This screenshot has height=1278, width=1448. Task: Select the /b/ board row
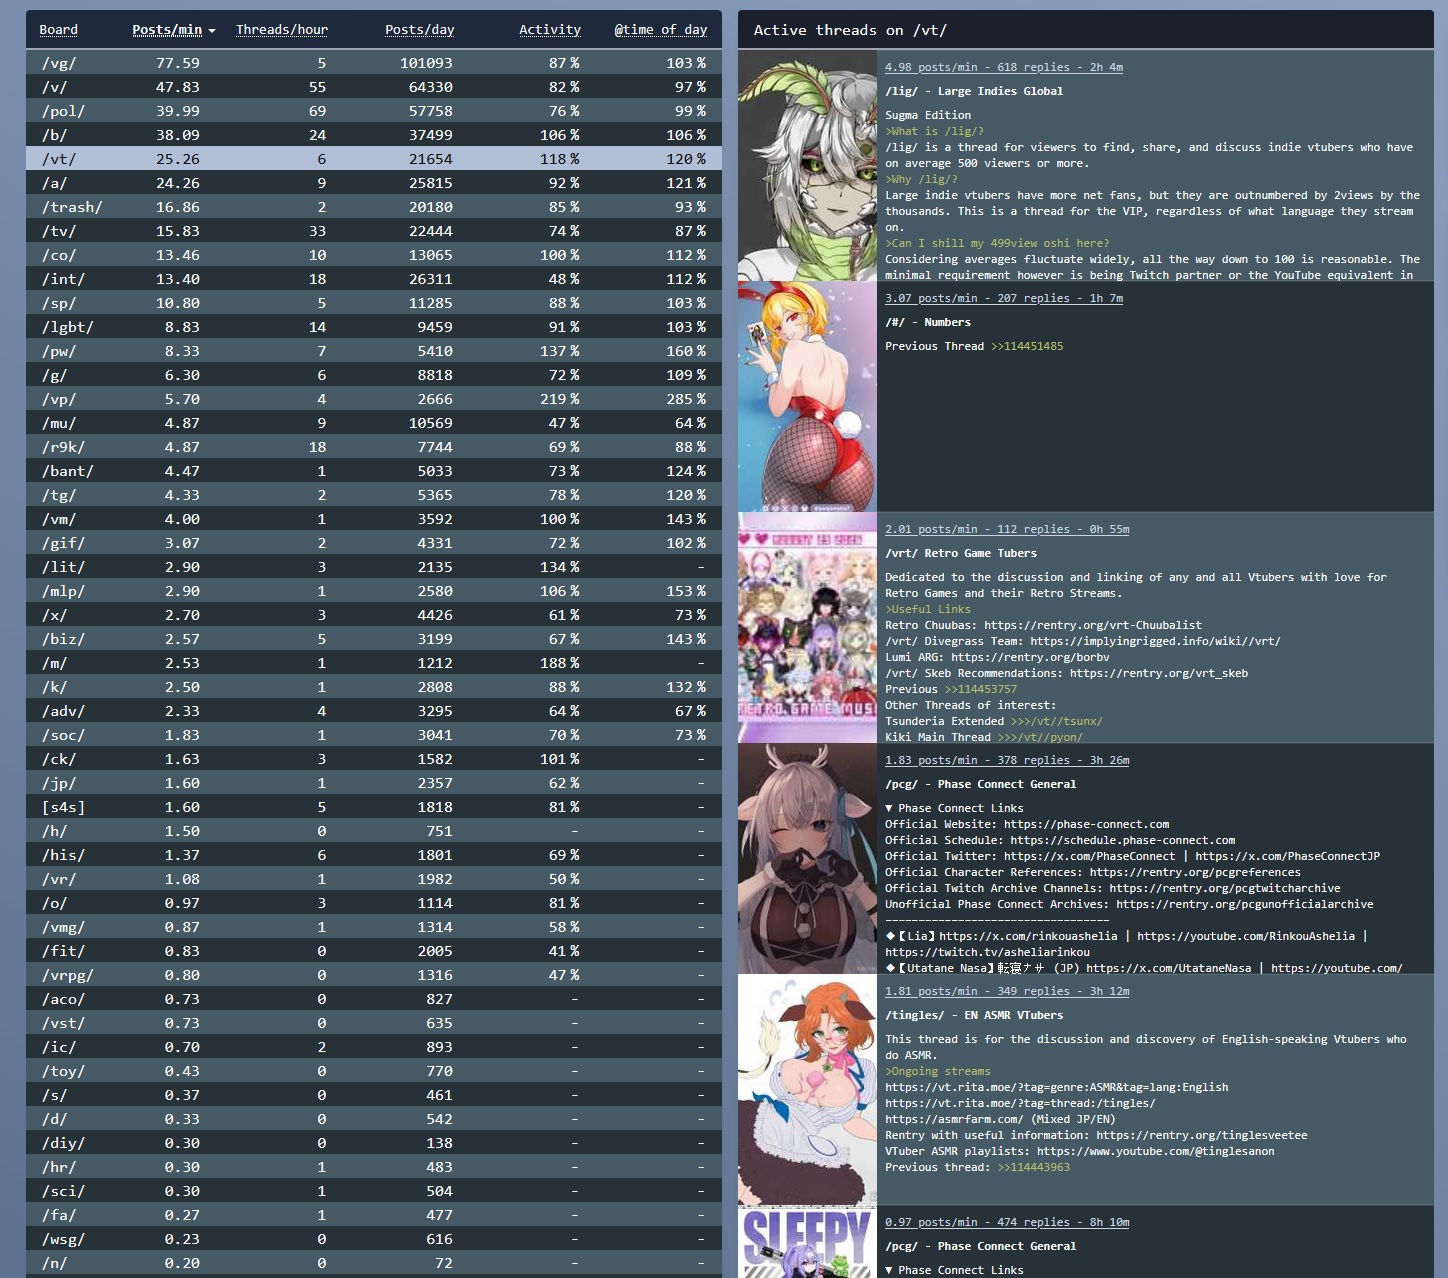(x=374, y=135)
